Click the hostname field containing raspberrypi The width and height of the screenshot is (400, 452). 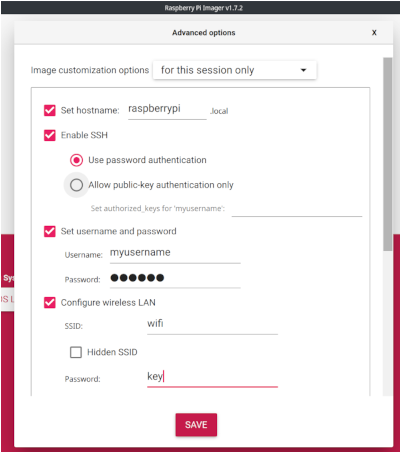coord(167,110)
